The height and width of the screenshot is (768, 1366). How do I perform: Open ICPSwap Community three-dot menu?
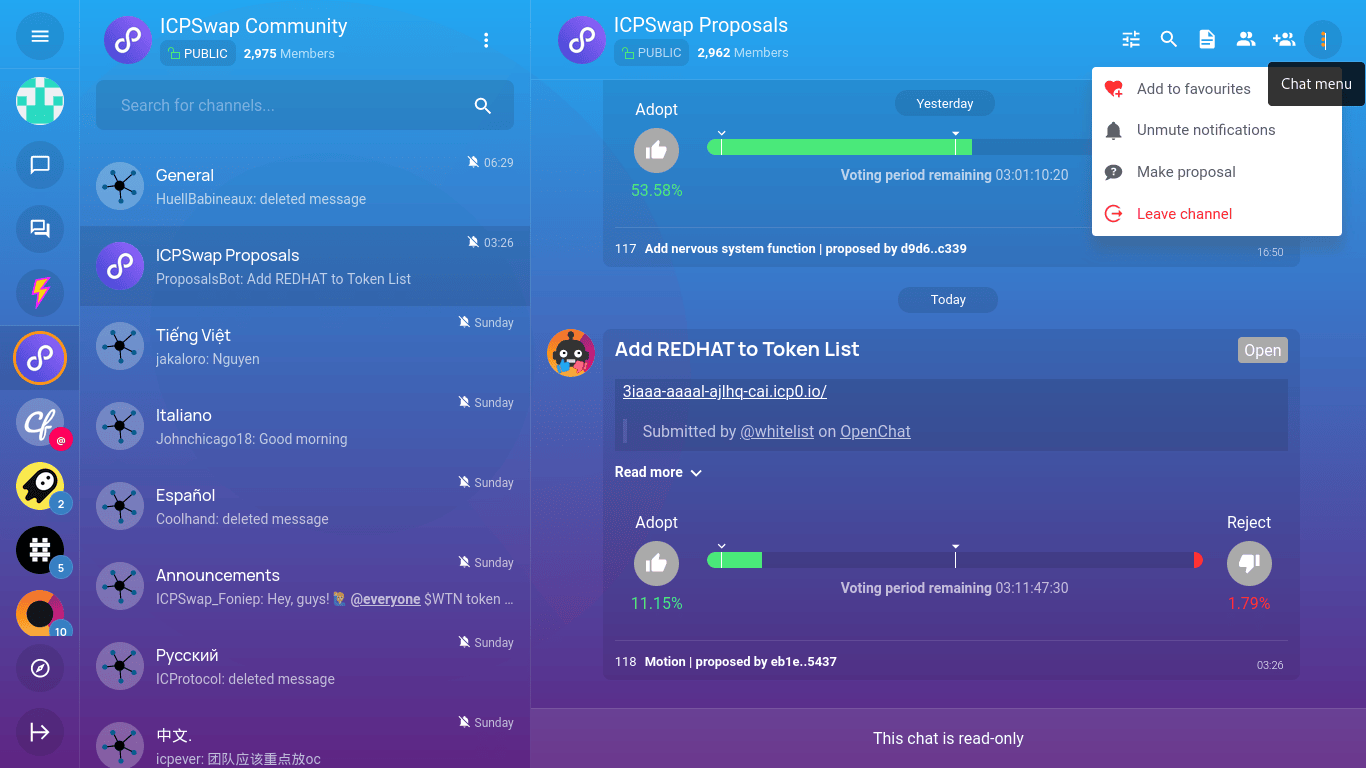coord(486,40)
